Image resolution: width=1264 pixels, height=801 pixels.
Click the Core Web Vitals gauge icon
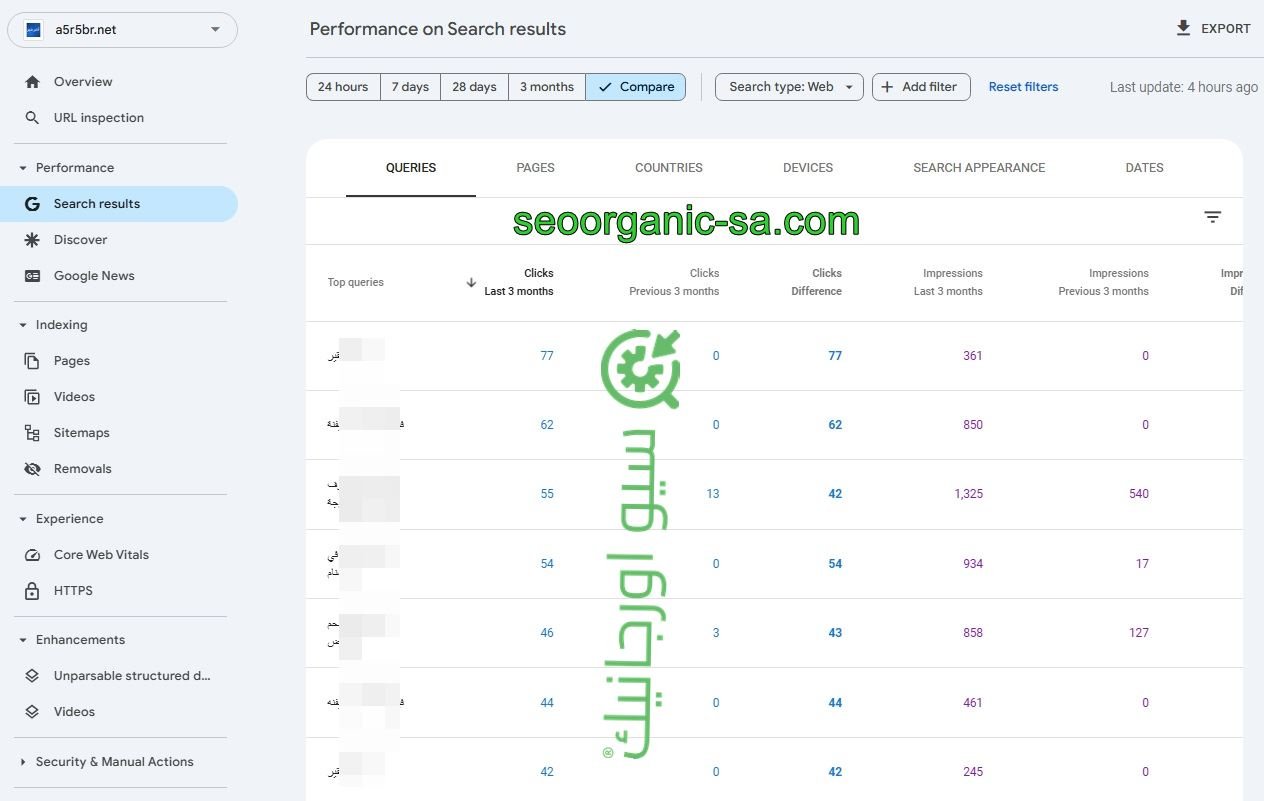click(33, 555)
